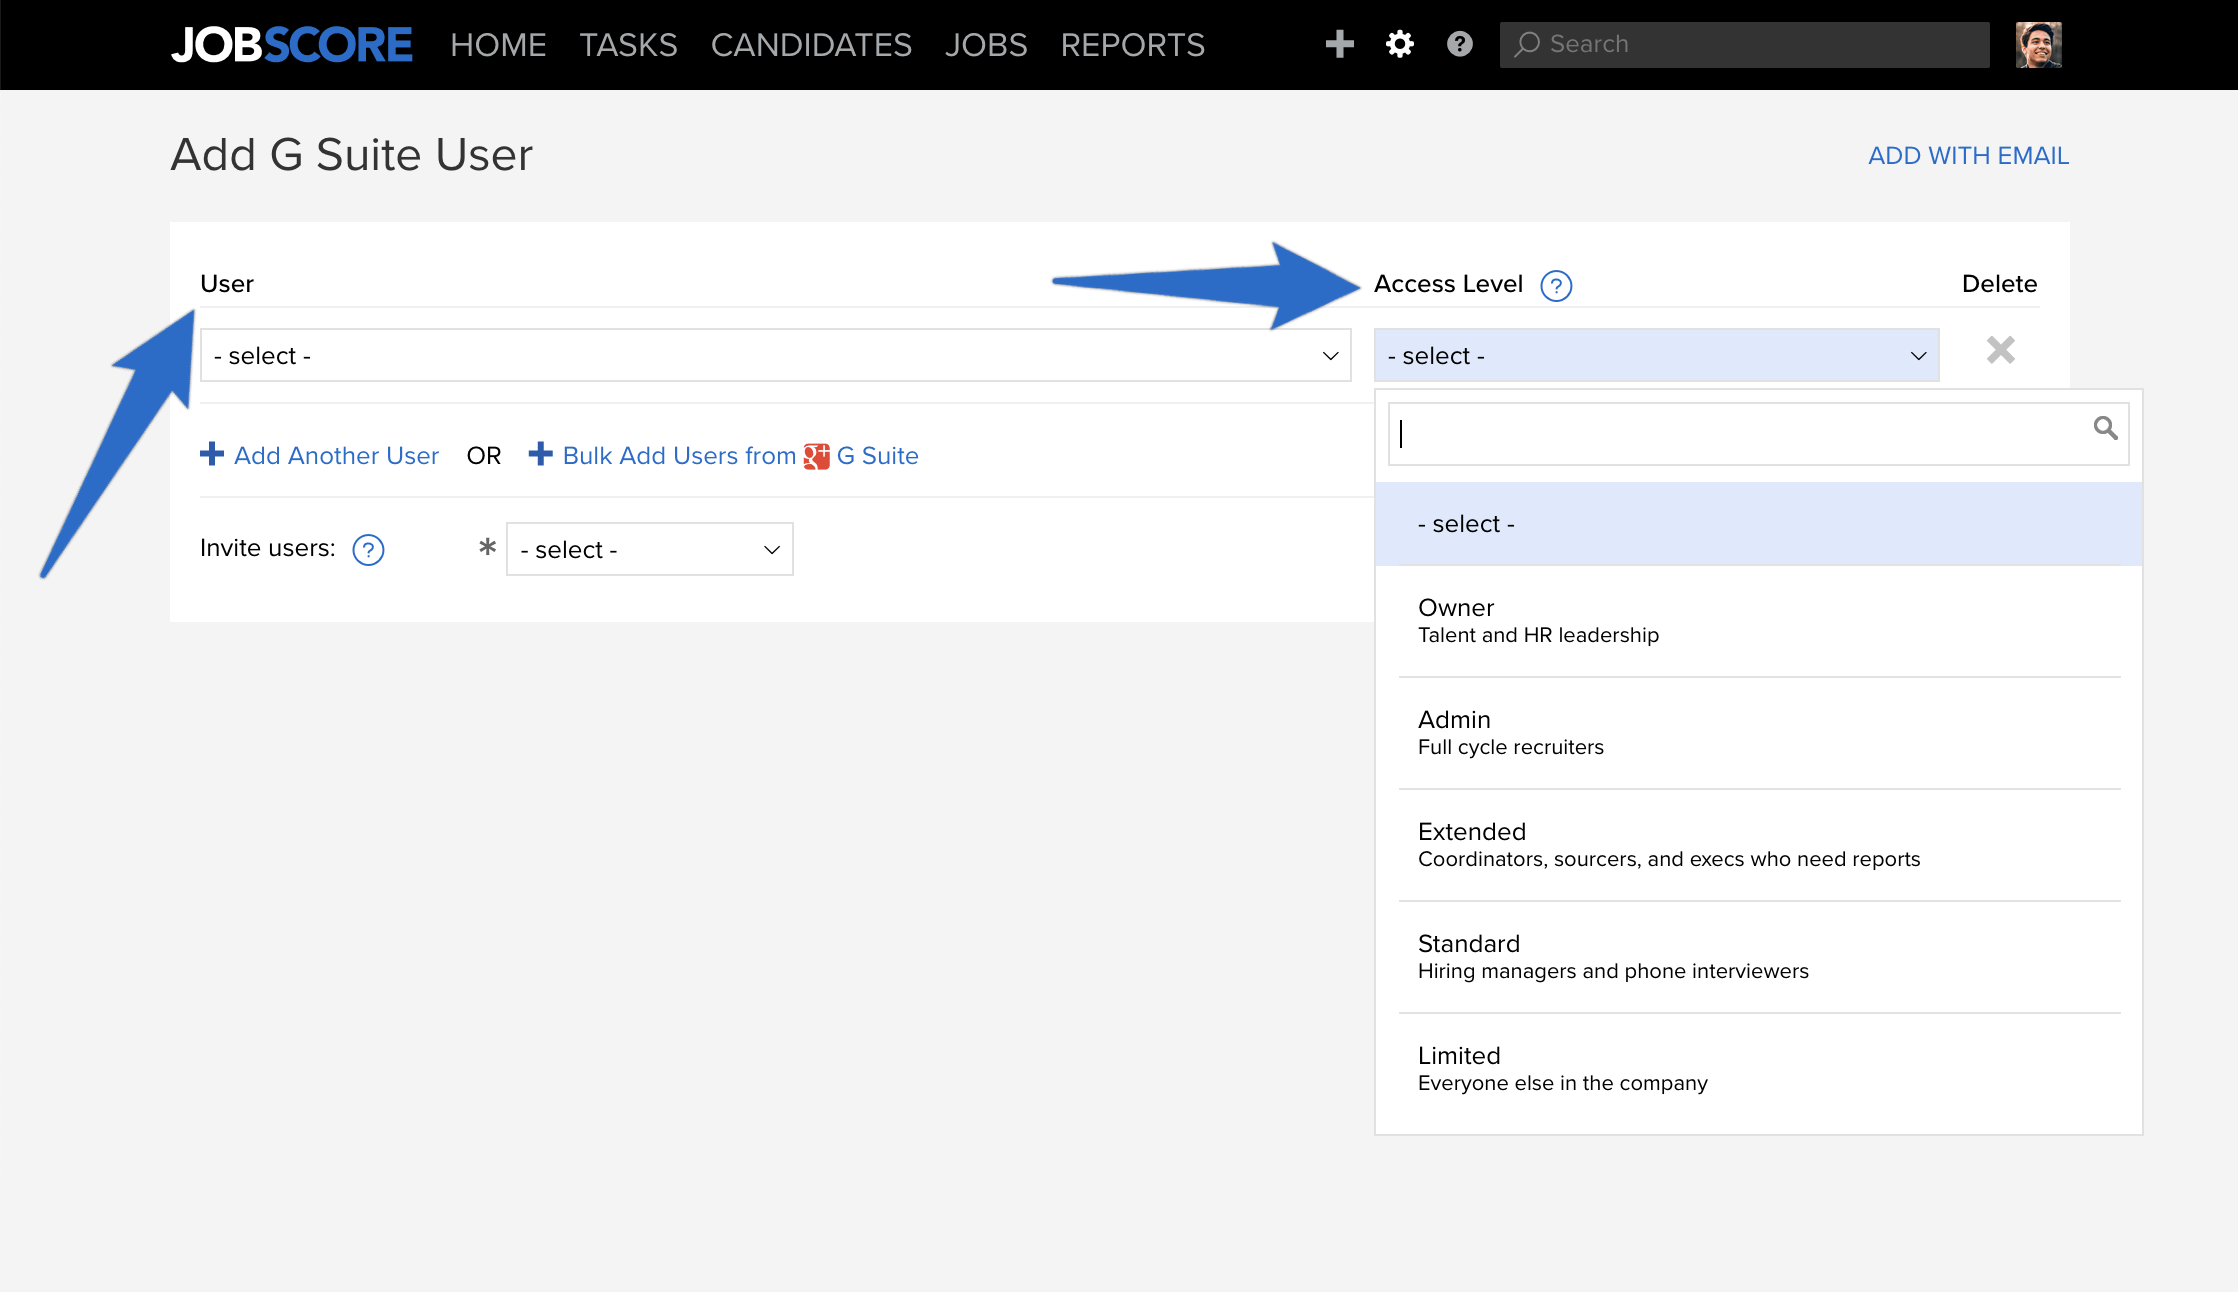Select the Owner access level

pos(1758,621)
